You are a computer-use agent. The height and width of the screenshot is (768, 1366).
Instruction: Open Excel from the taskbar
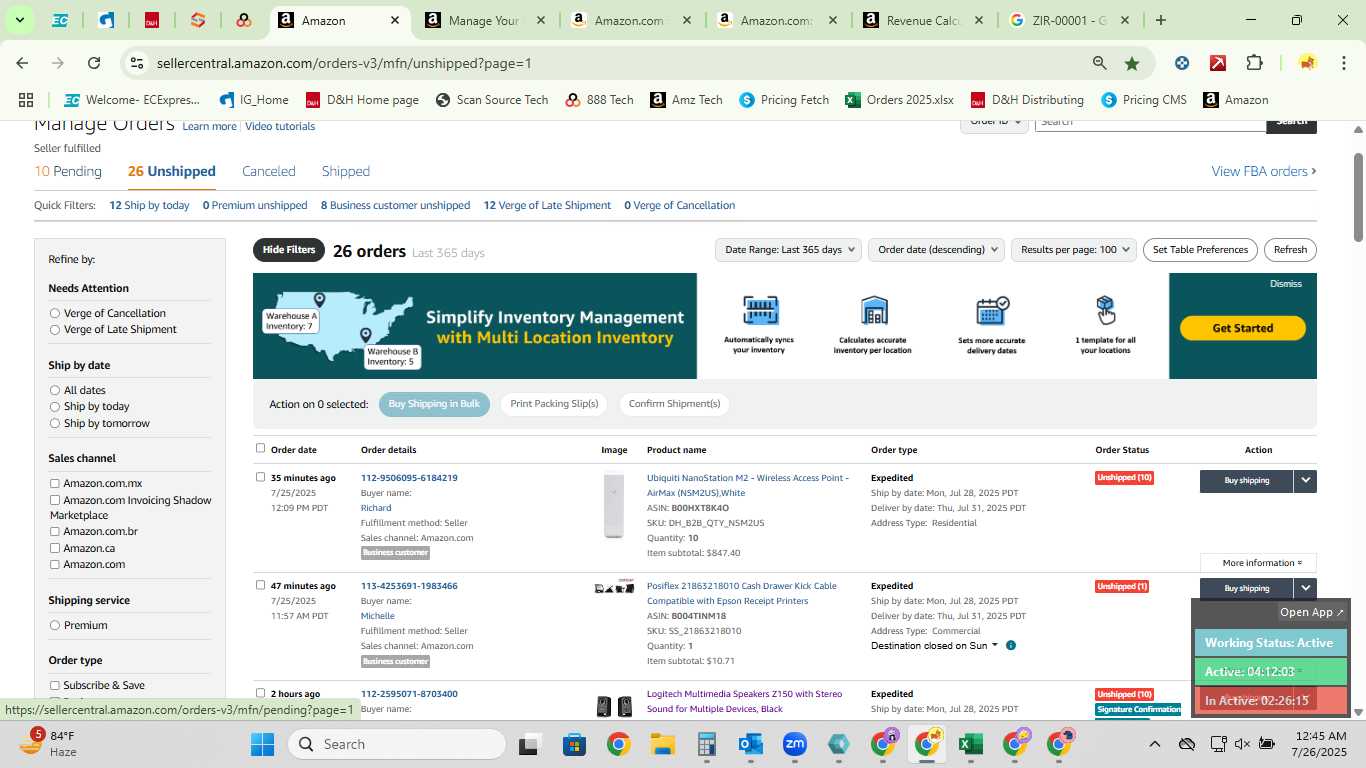coord(970,744)
